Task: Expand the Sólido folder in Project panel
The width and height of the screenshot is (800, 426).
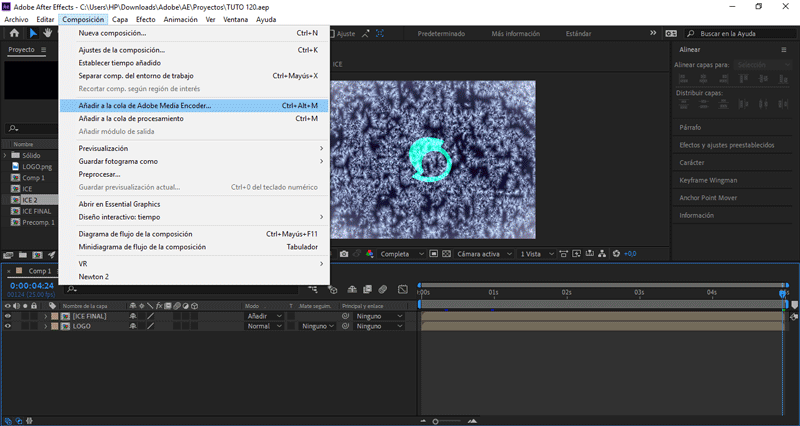Action: pyautogui.click(x=5, y=156)
